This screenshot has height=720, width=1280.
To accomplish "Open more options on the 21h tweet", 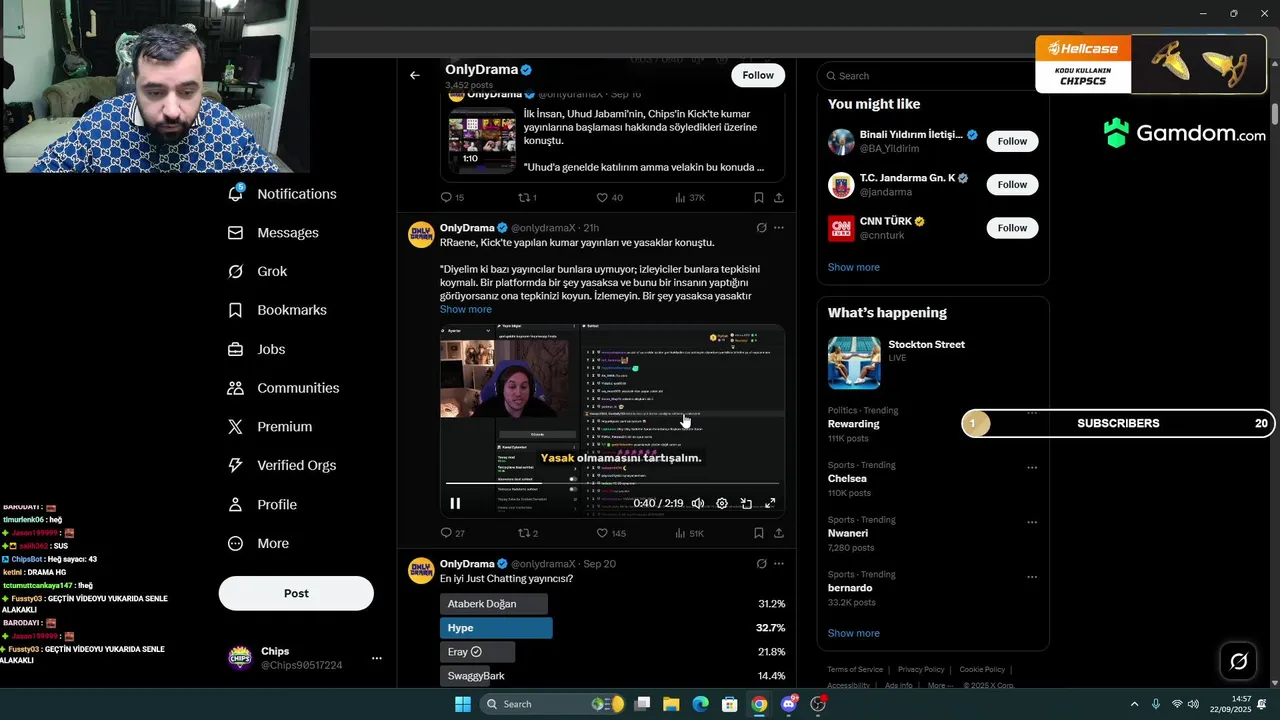I will pos(779,228).
